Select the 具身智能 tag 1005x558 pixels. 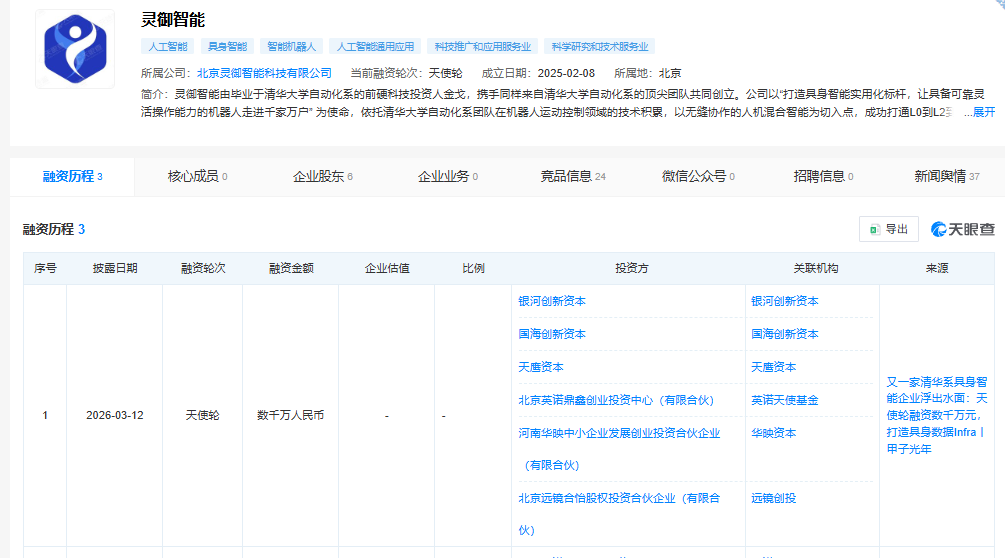click(x=226, y=46)
